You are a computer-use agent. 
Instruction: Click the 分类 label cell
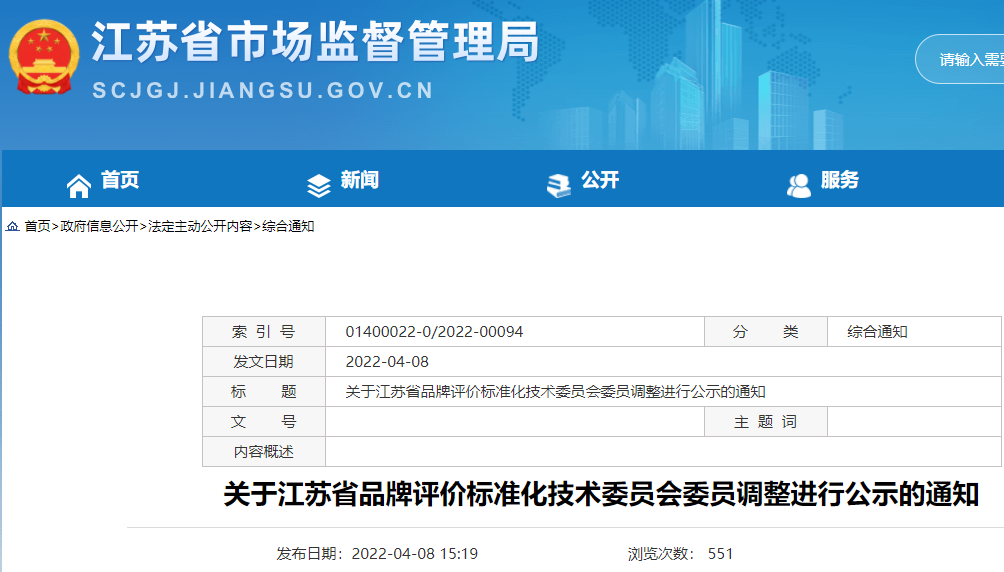click(x=766, y=332)
